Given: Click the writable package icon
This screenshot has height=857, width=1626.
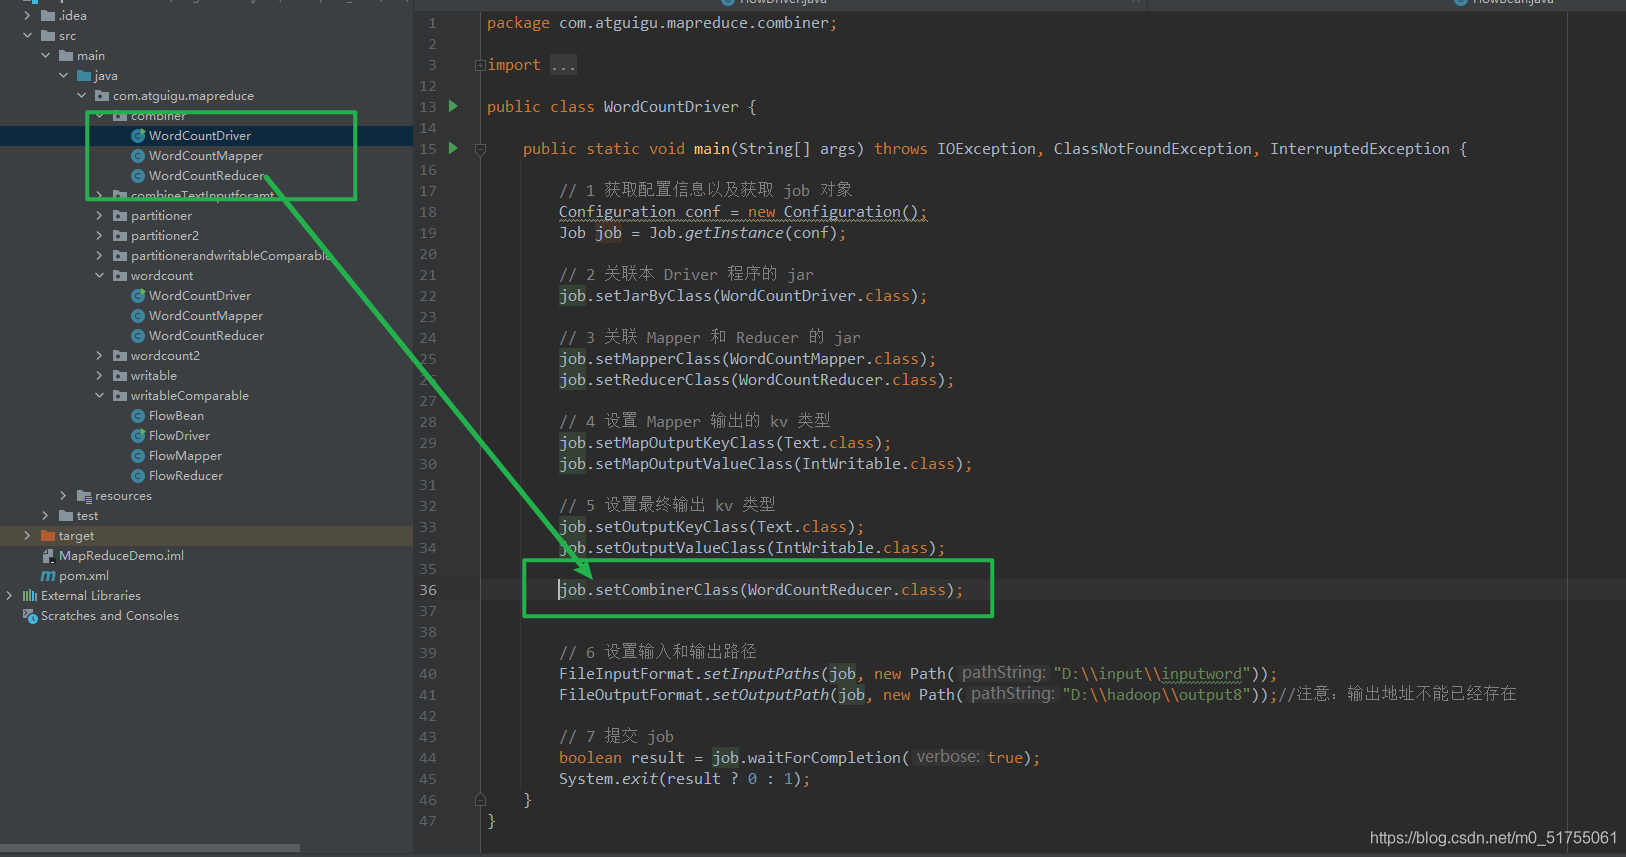Looking at the screenshot, I should click(120, 376).
